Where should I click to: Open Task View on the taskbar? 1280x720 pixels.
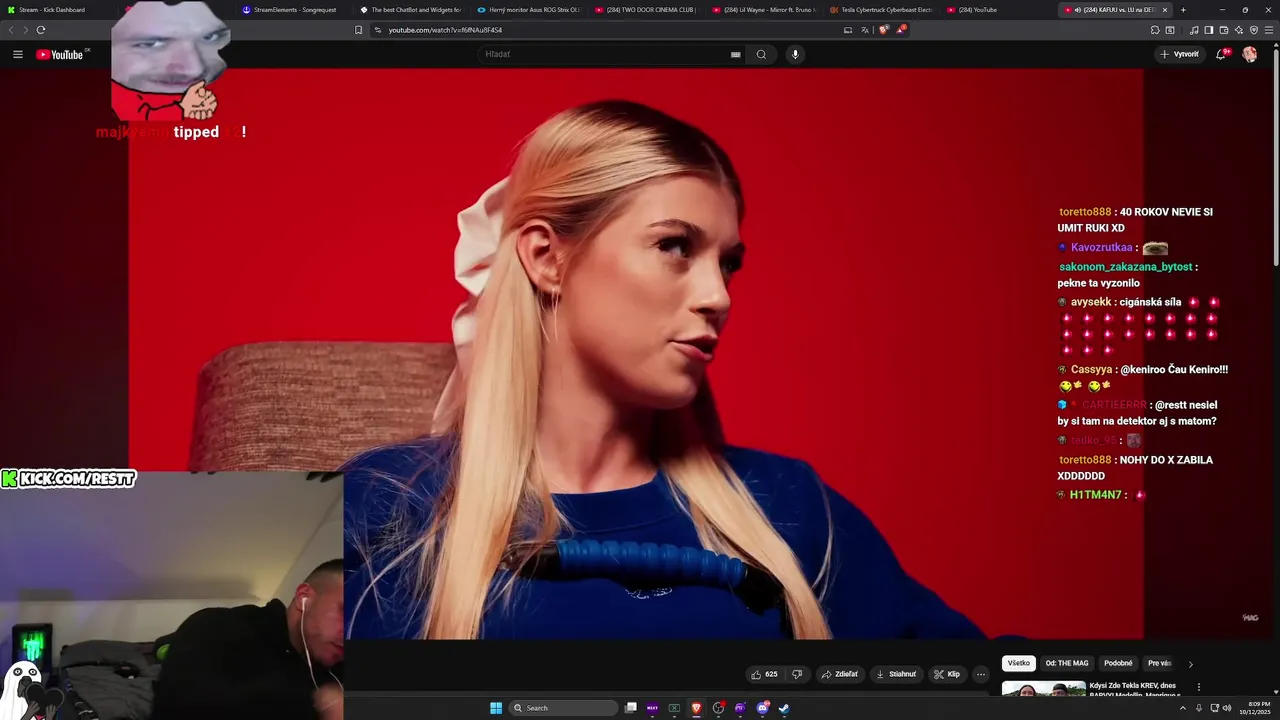tap(631, 708)
